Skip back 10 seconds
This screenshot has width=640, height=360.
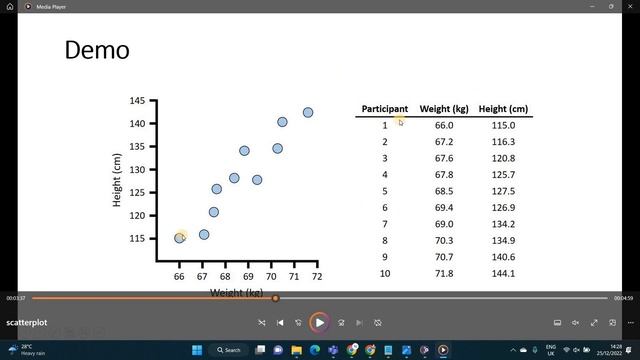298,323
